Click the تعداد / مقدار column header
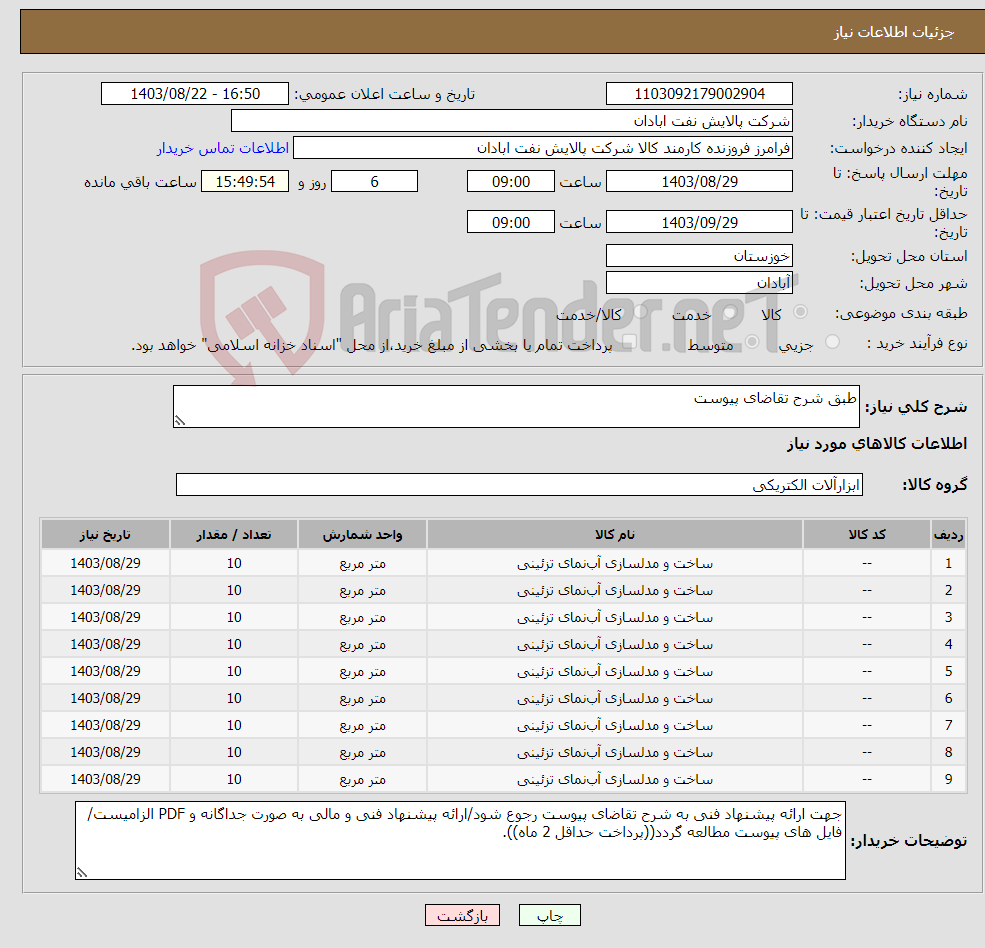The width and height of the screenshot is (985, 948). click(x=234, y=535)
